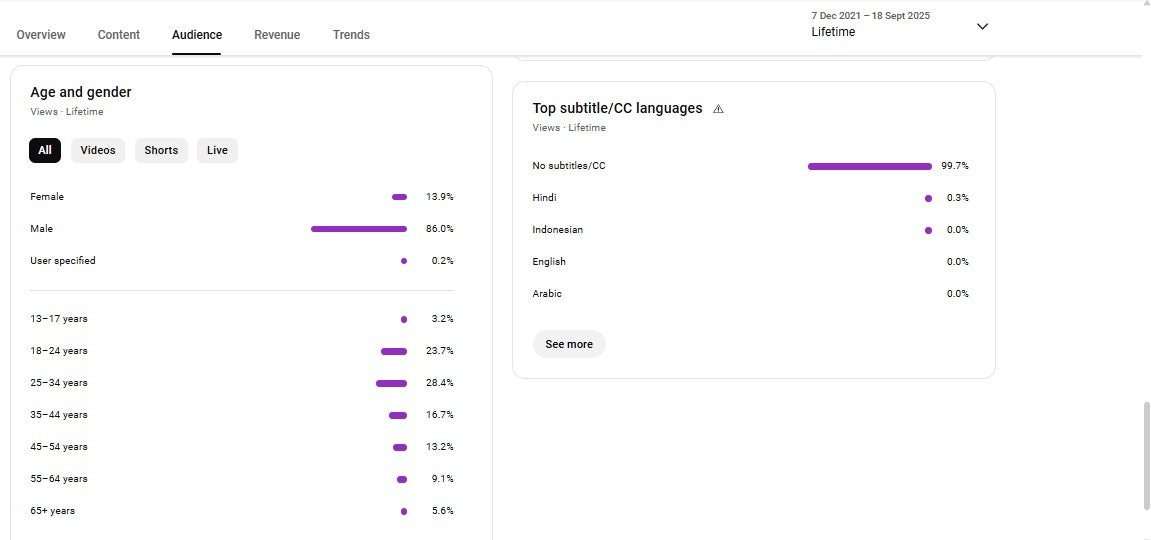Click the warning icon beside subtitle languages
1151x540 pixels.
(x=718, y=109)
